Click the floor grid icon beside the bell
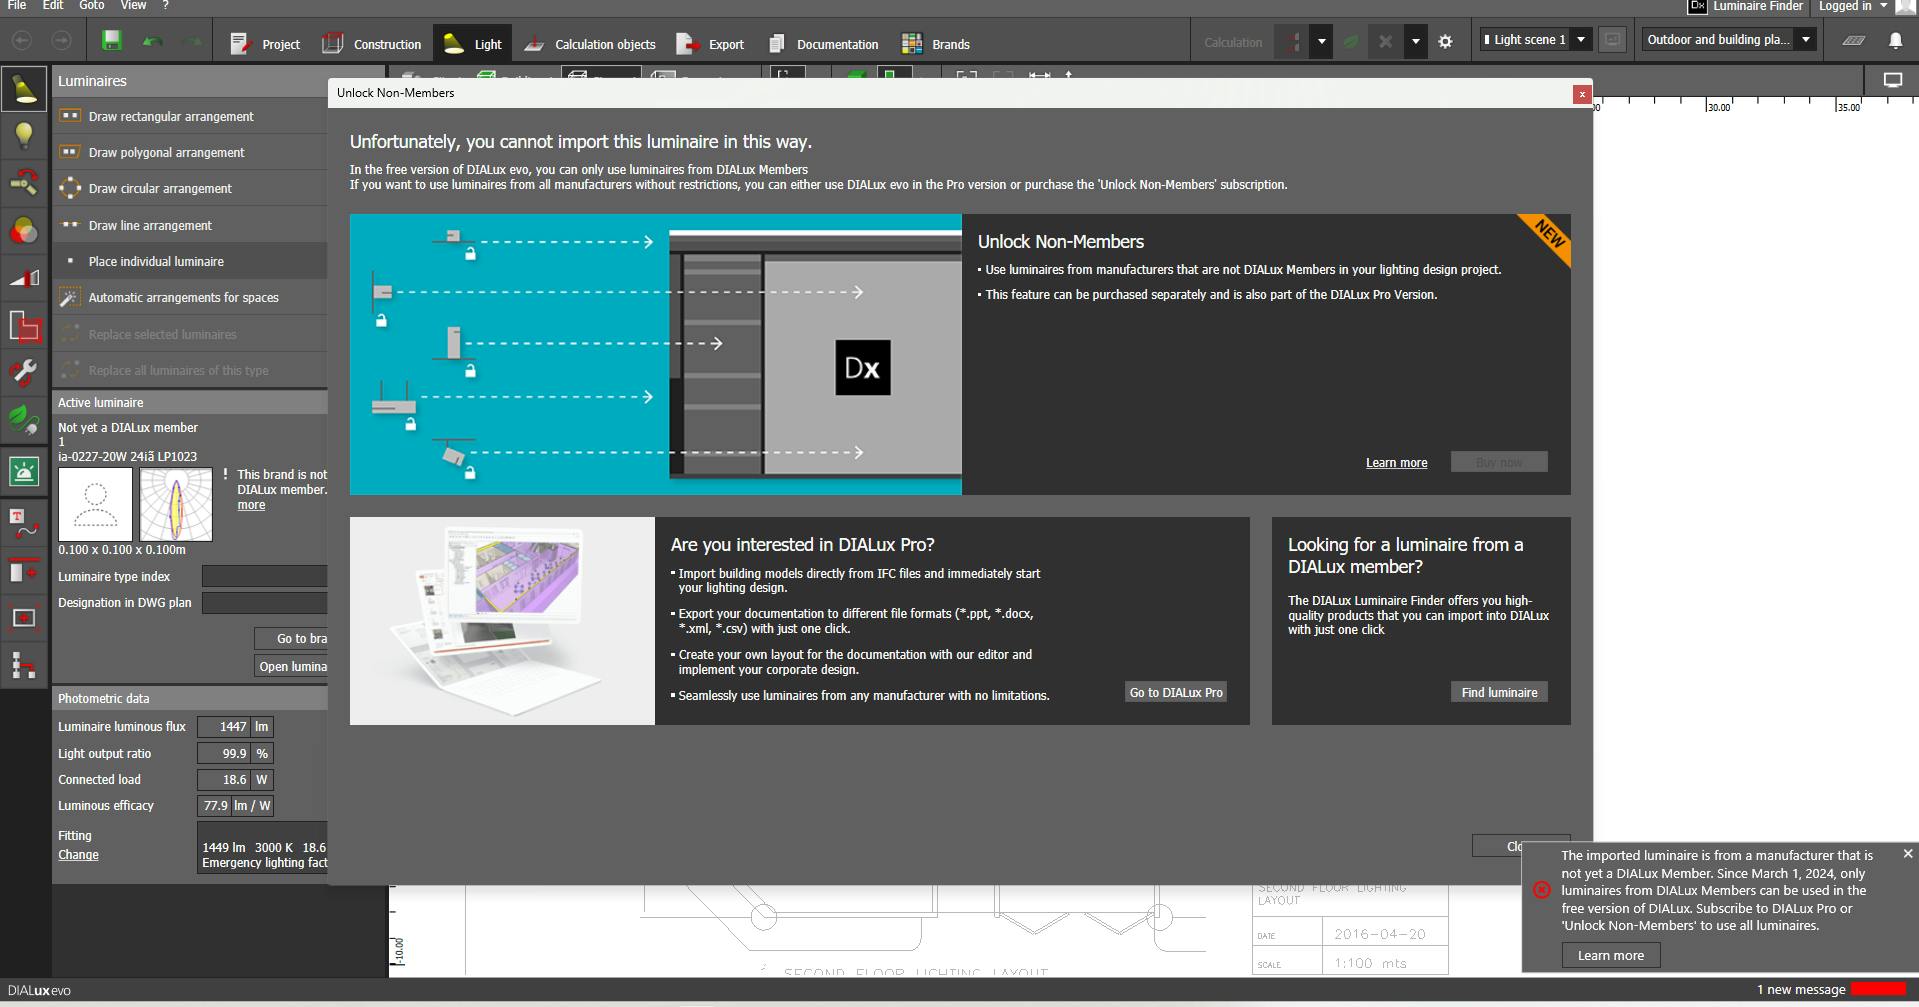The height and width of the screenshot is (1007, 1919). (1853, 40)
